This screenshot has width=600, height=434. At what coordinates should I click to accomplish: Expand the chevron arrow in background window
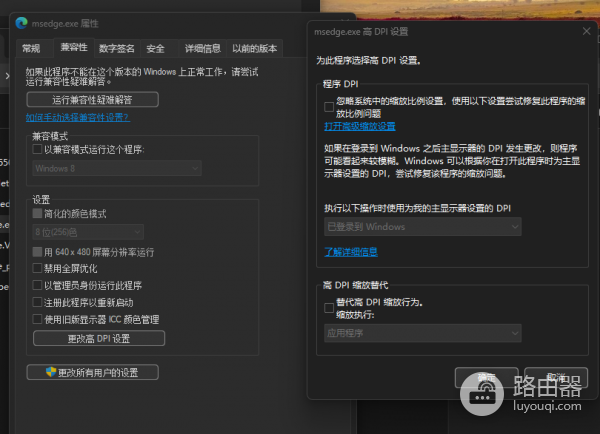coord(7,76)
